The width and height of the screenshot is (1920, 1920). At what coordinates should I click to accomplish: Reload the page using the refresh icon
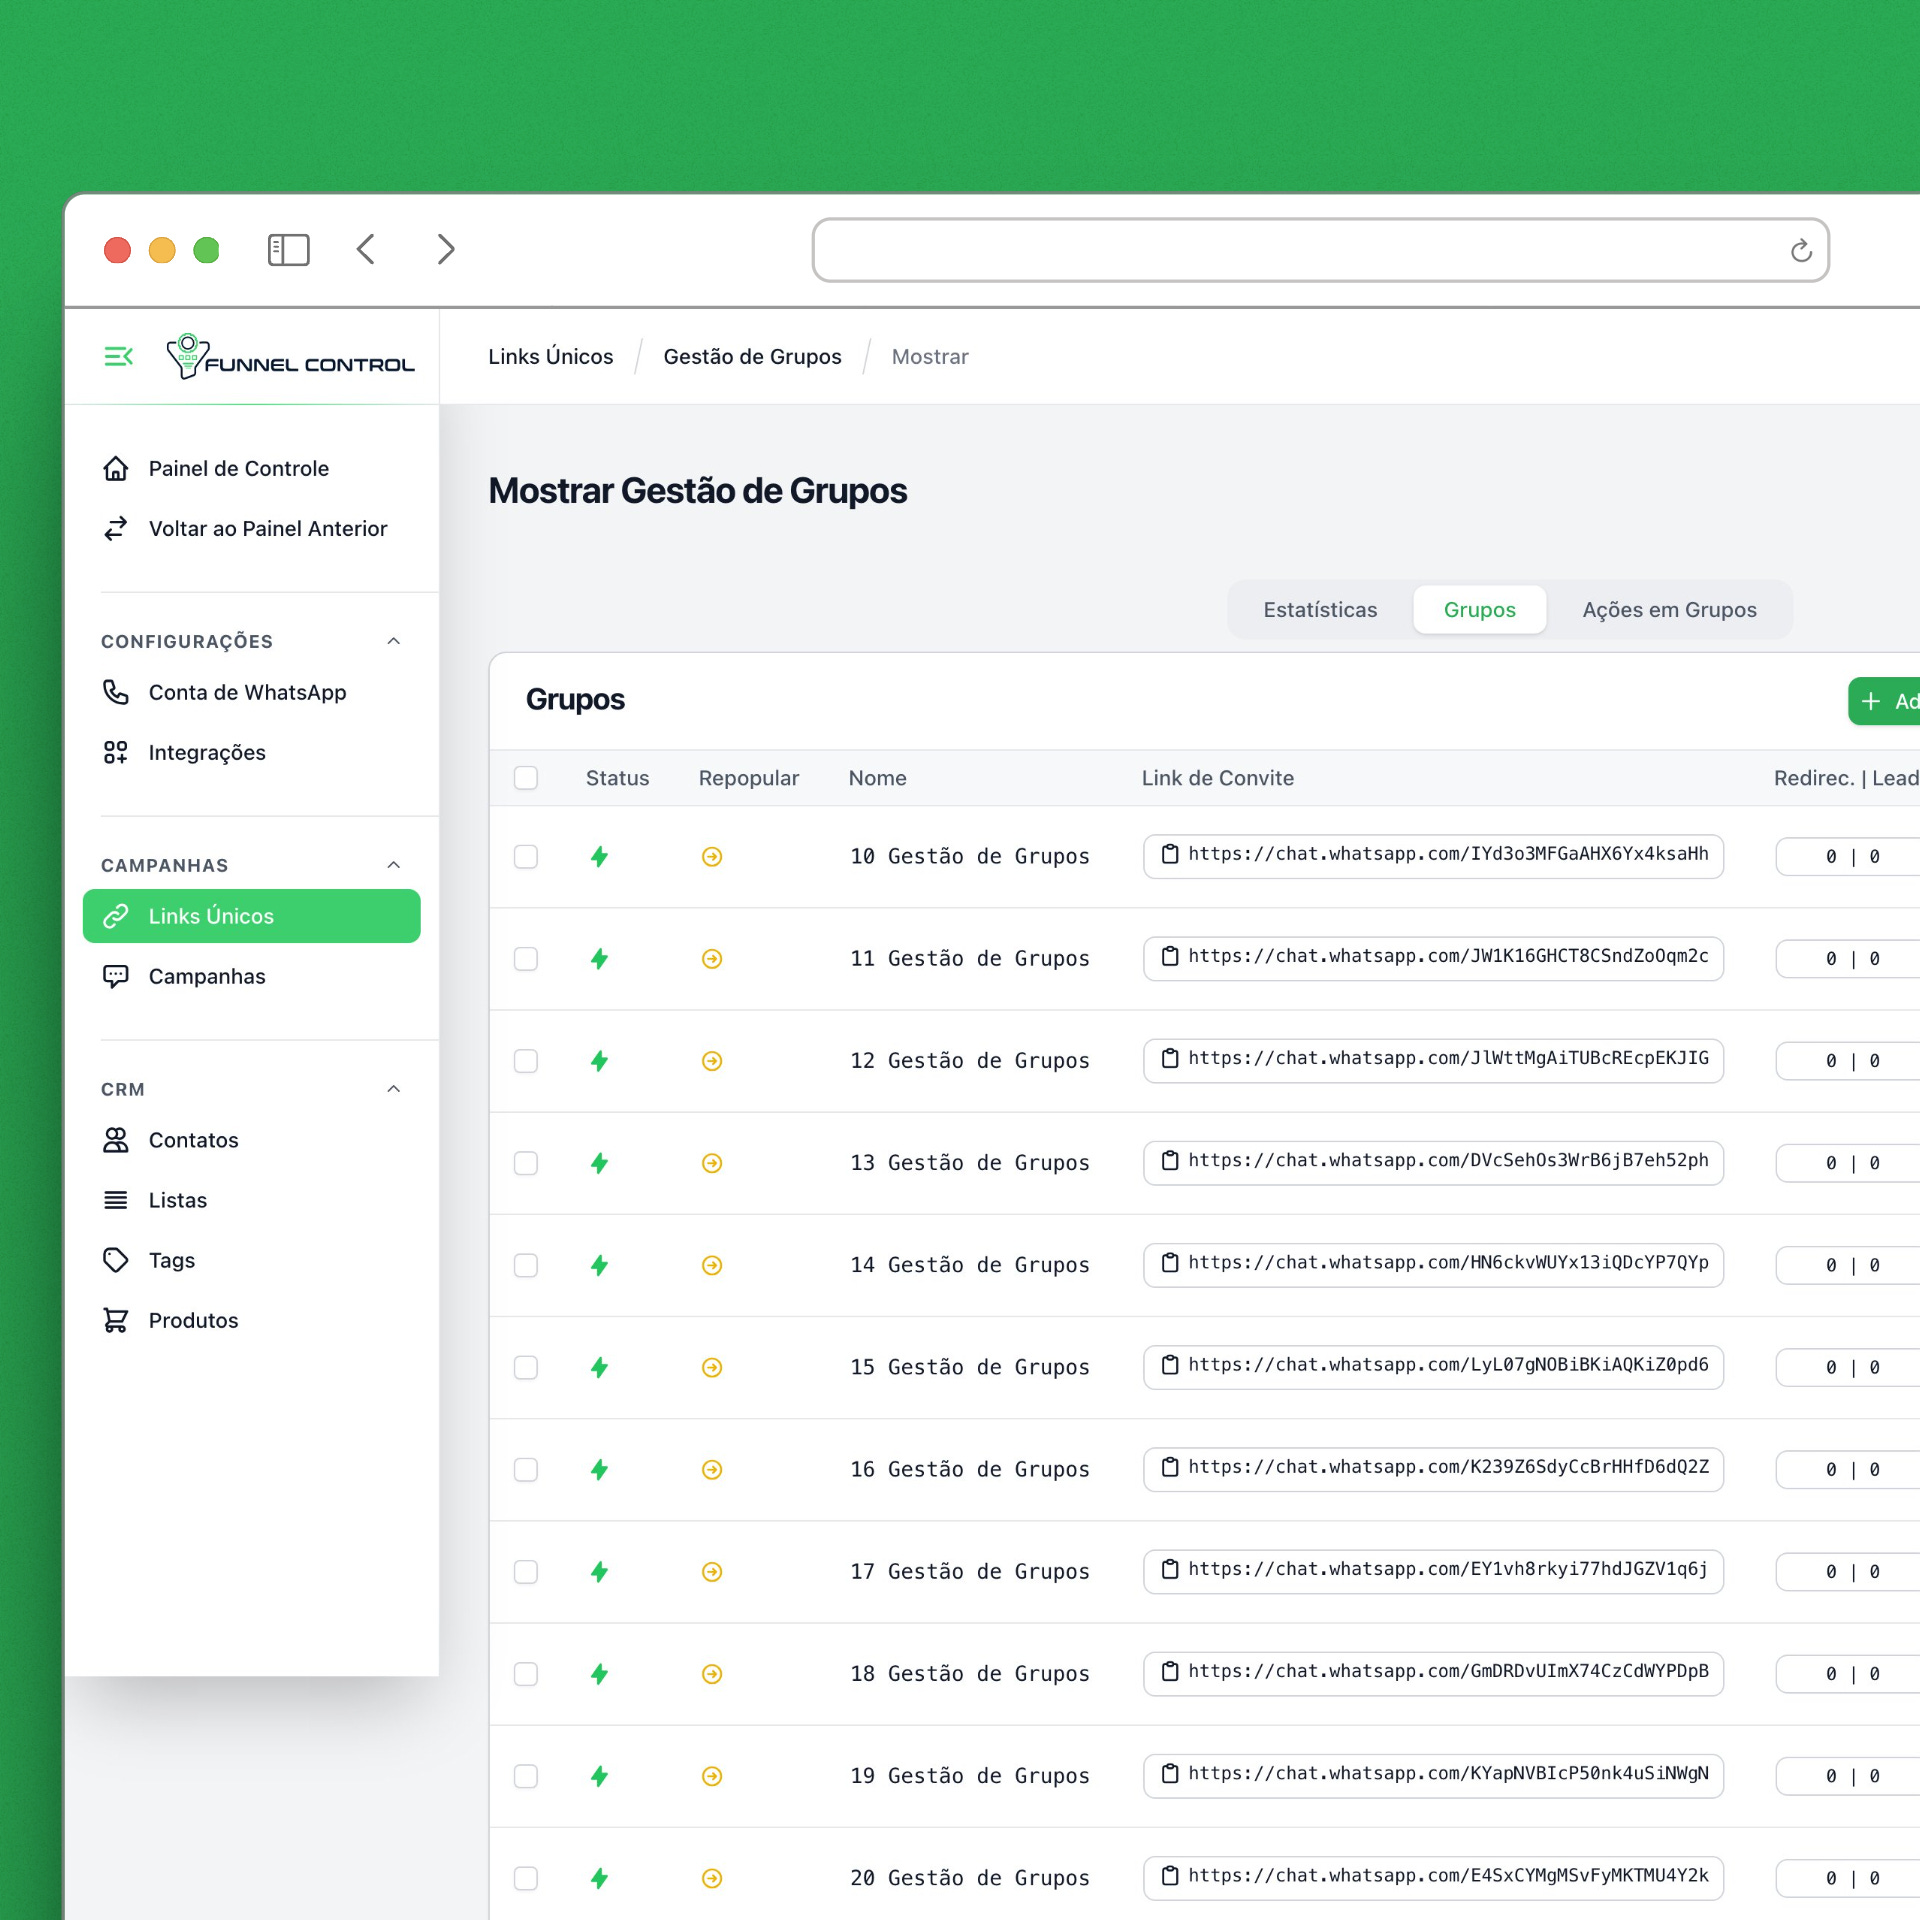click(1801, 250)
